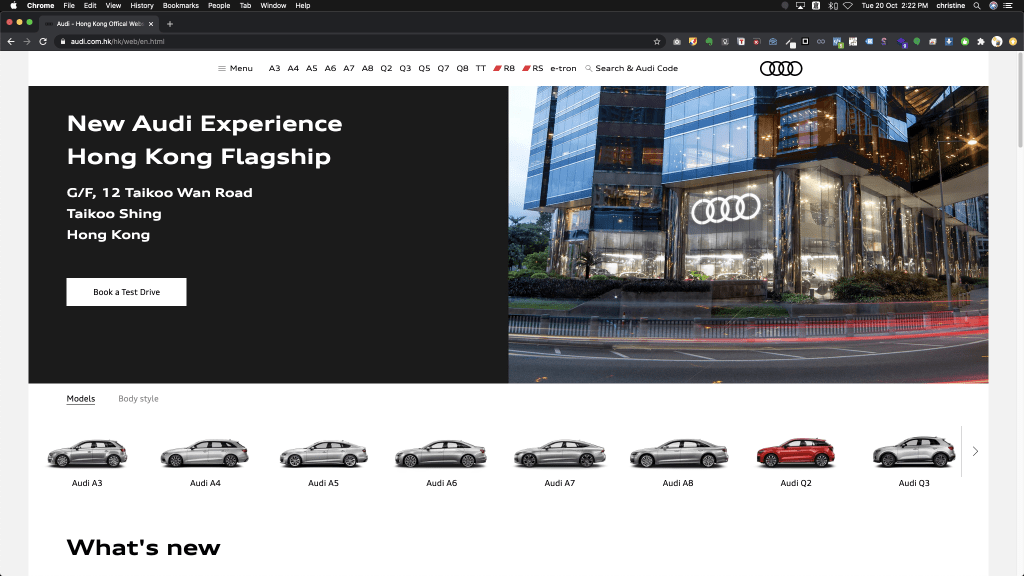
Task: Open the hamburger Menu icon
Action: pos(221,69)
